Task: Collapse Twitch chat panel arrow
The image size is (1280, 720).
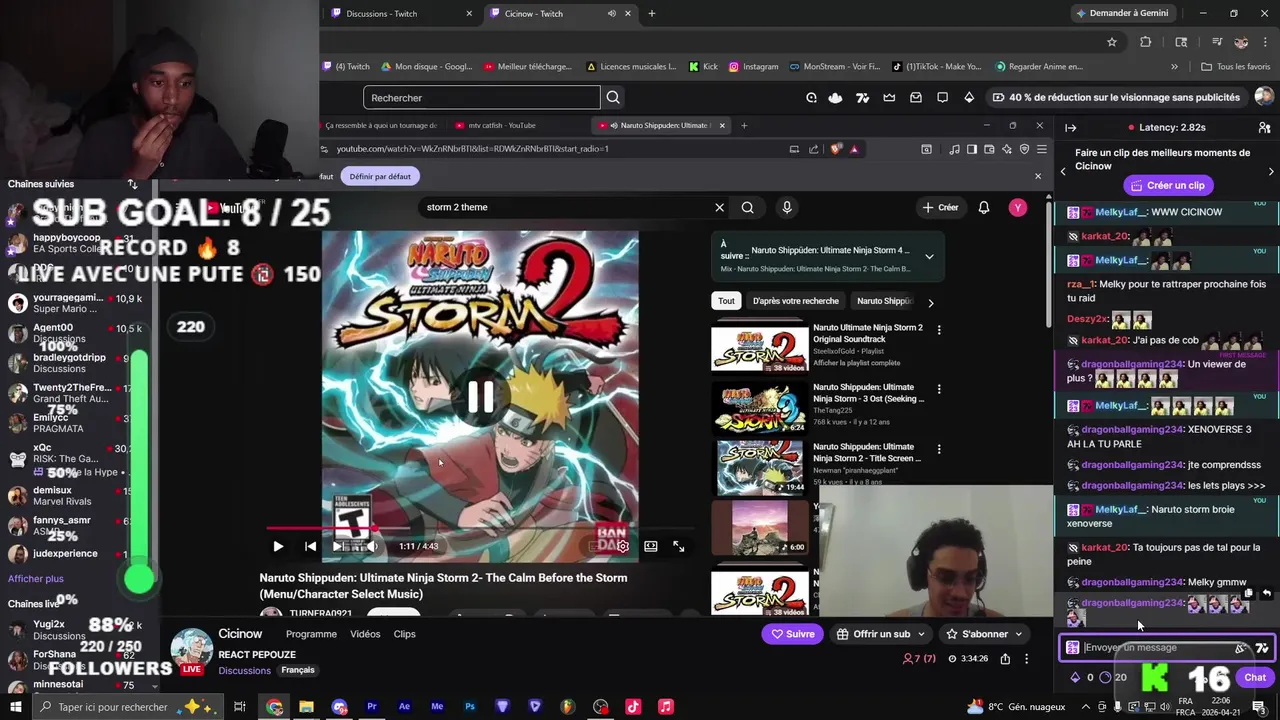Action: pos(1070,128)
